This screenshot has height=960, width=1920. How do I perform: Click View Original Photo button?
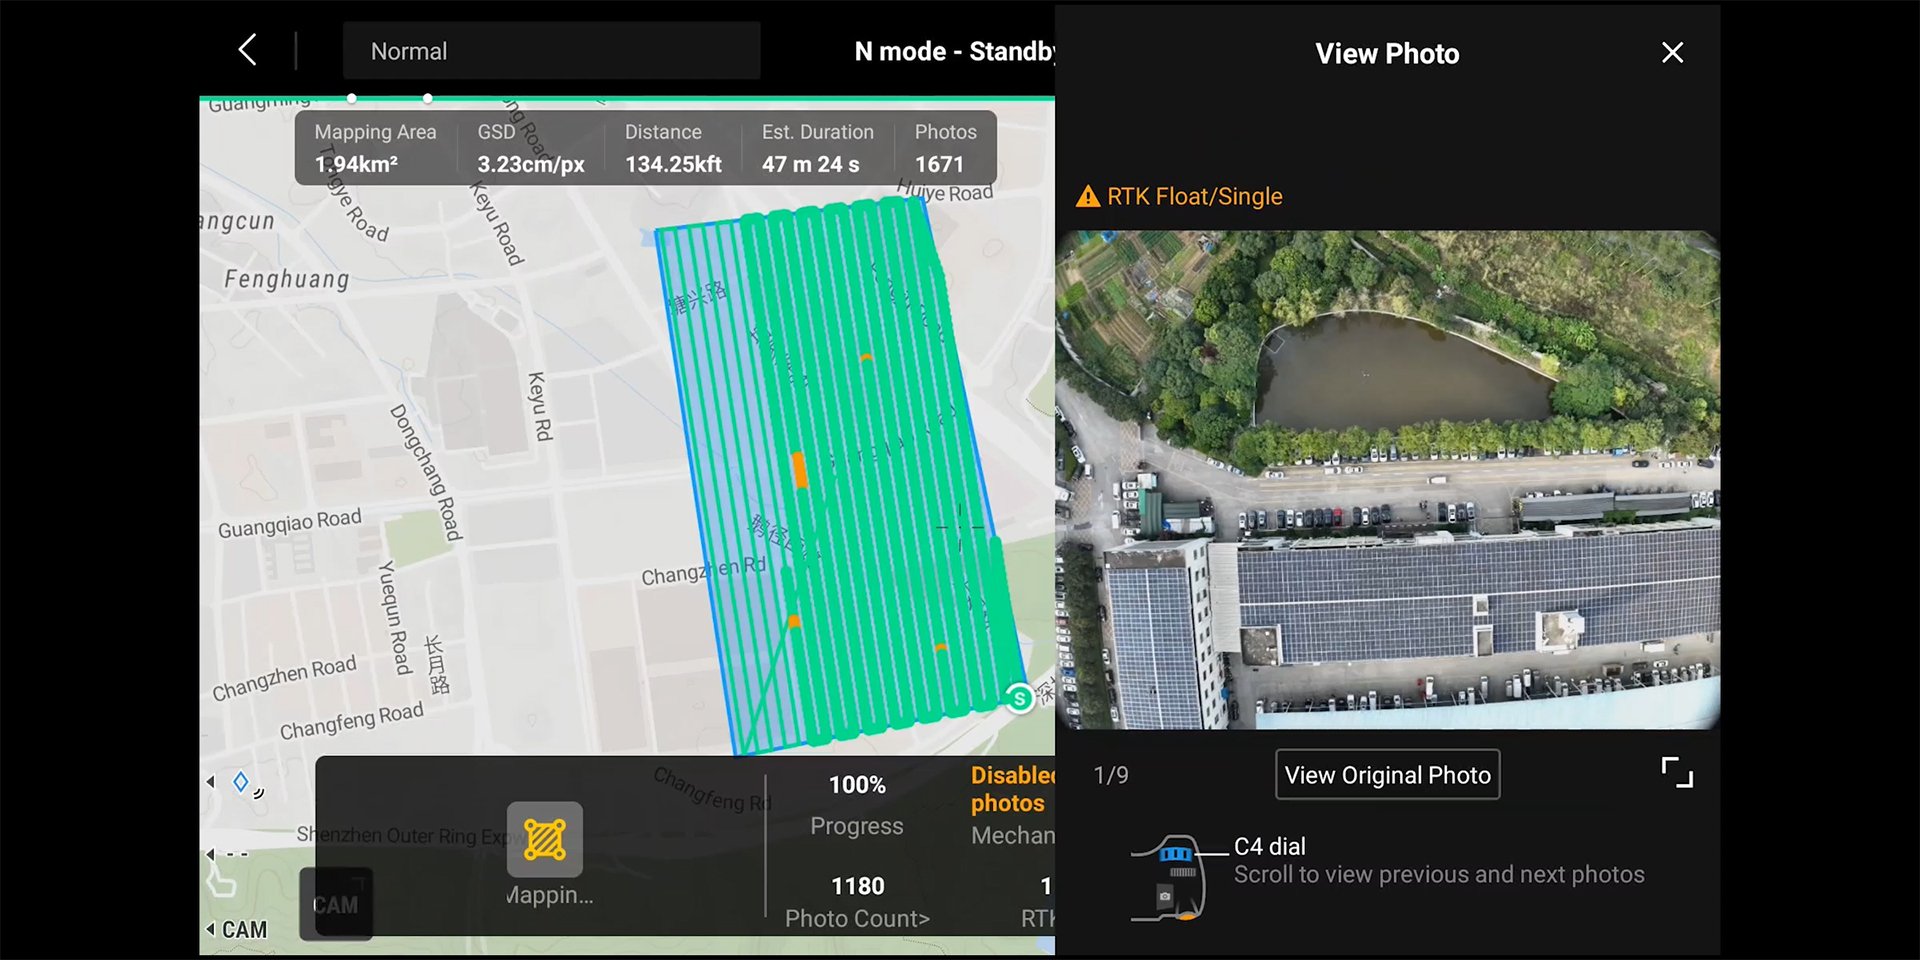(x=1387, y=775)
